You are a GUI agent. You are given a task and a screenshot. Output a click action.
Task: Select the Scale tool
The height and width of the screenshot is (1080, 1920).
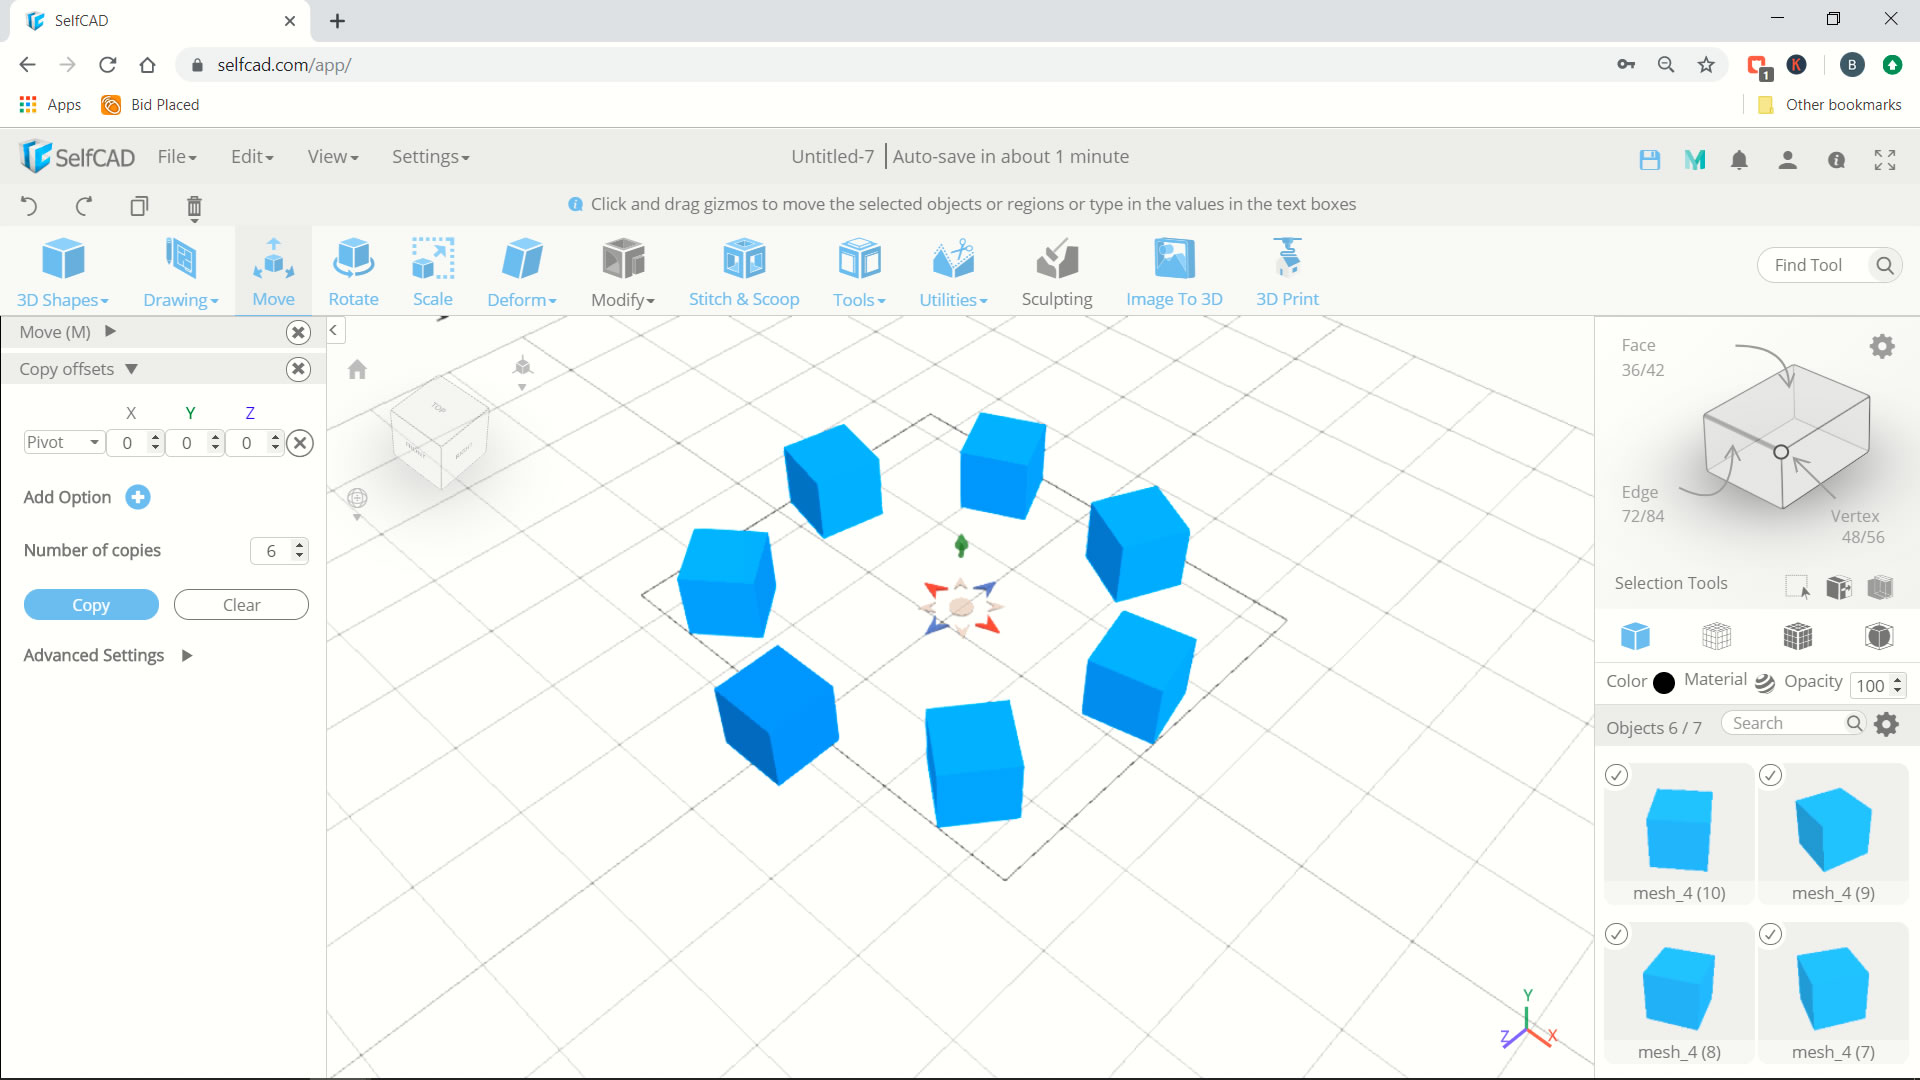click(433, 272)
